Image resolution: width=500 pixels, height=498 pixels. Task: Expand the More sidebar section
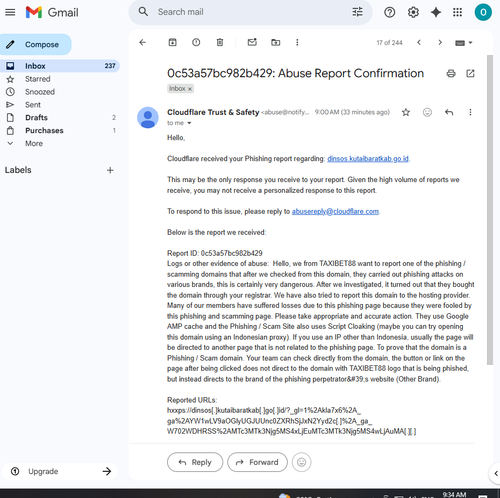point(34,143)
